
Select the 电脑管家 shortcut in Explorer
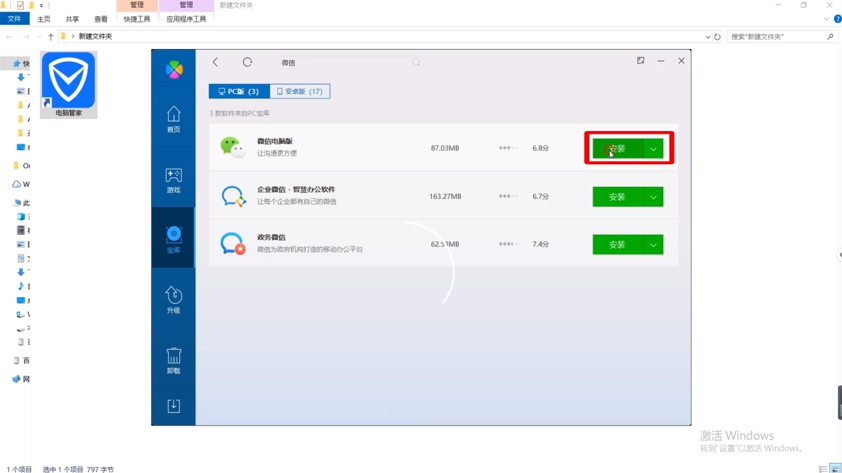[68, 85]
